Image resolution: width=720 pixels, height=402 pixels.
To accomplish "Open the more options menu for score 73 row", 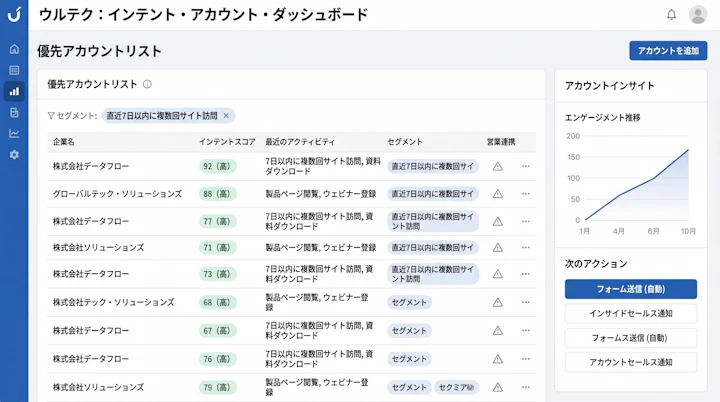I will point(526,274).
